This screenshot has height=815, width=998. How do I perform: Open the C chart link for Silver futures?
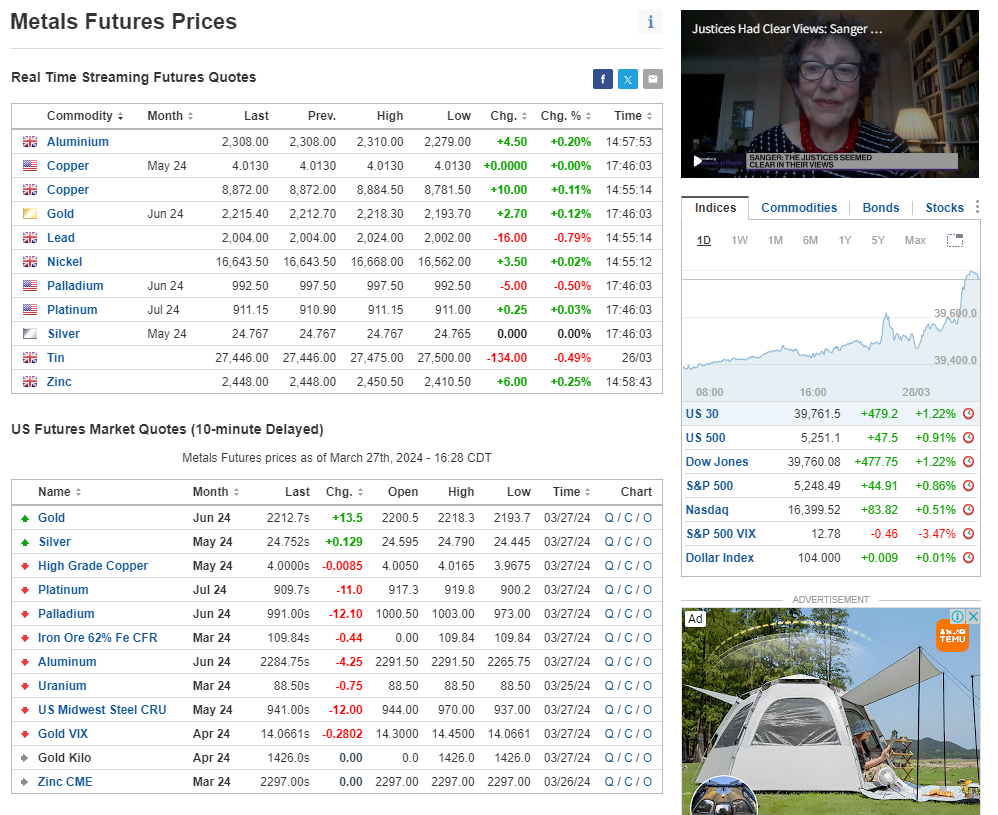[628, 542]
